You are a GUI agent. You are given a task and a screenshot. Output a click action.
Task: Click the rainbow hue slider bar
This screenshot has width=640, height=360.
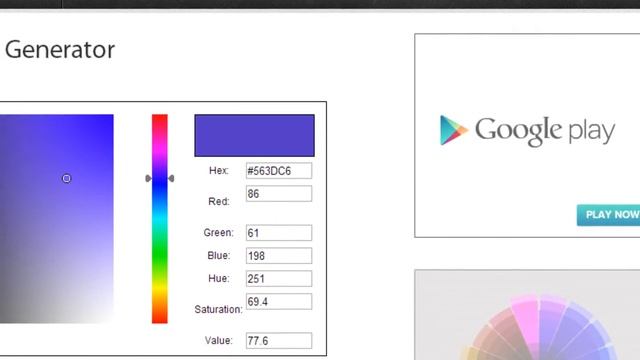click(x=160, y=219)
